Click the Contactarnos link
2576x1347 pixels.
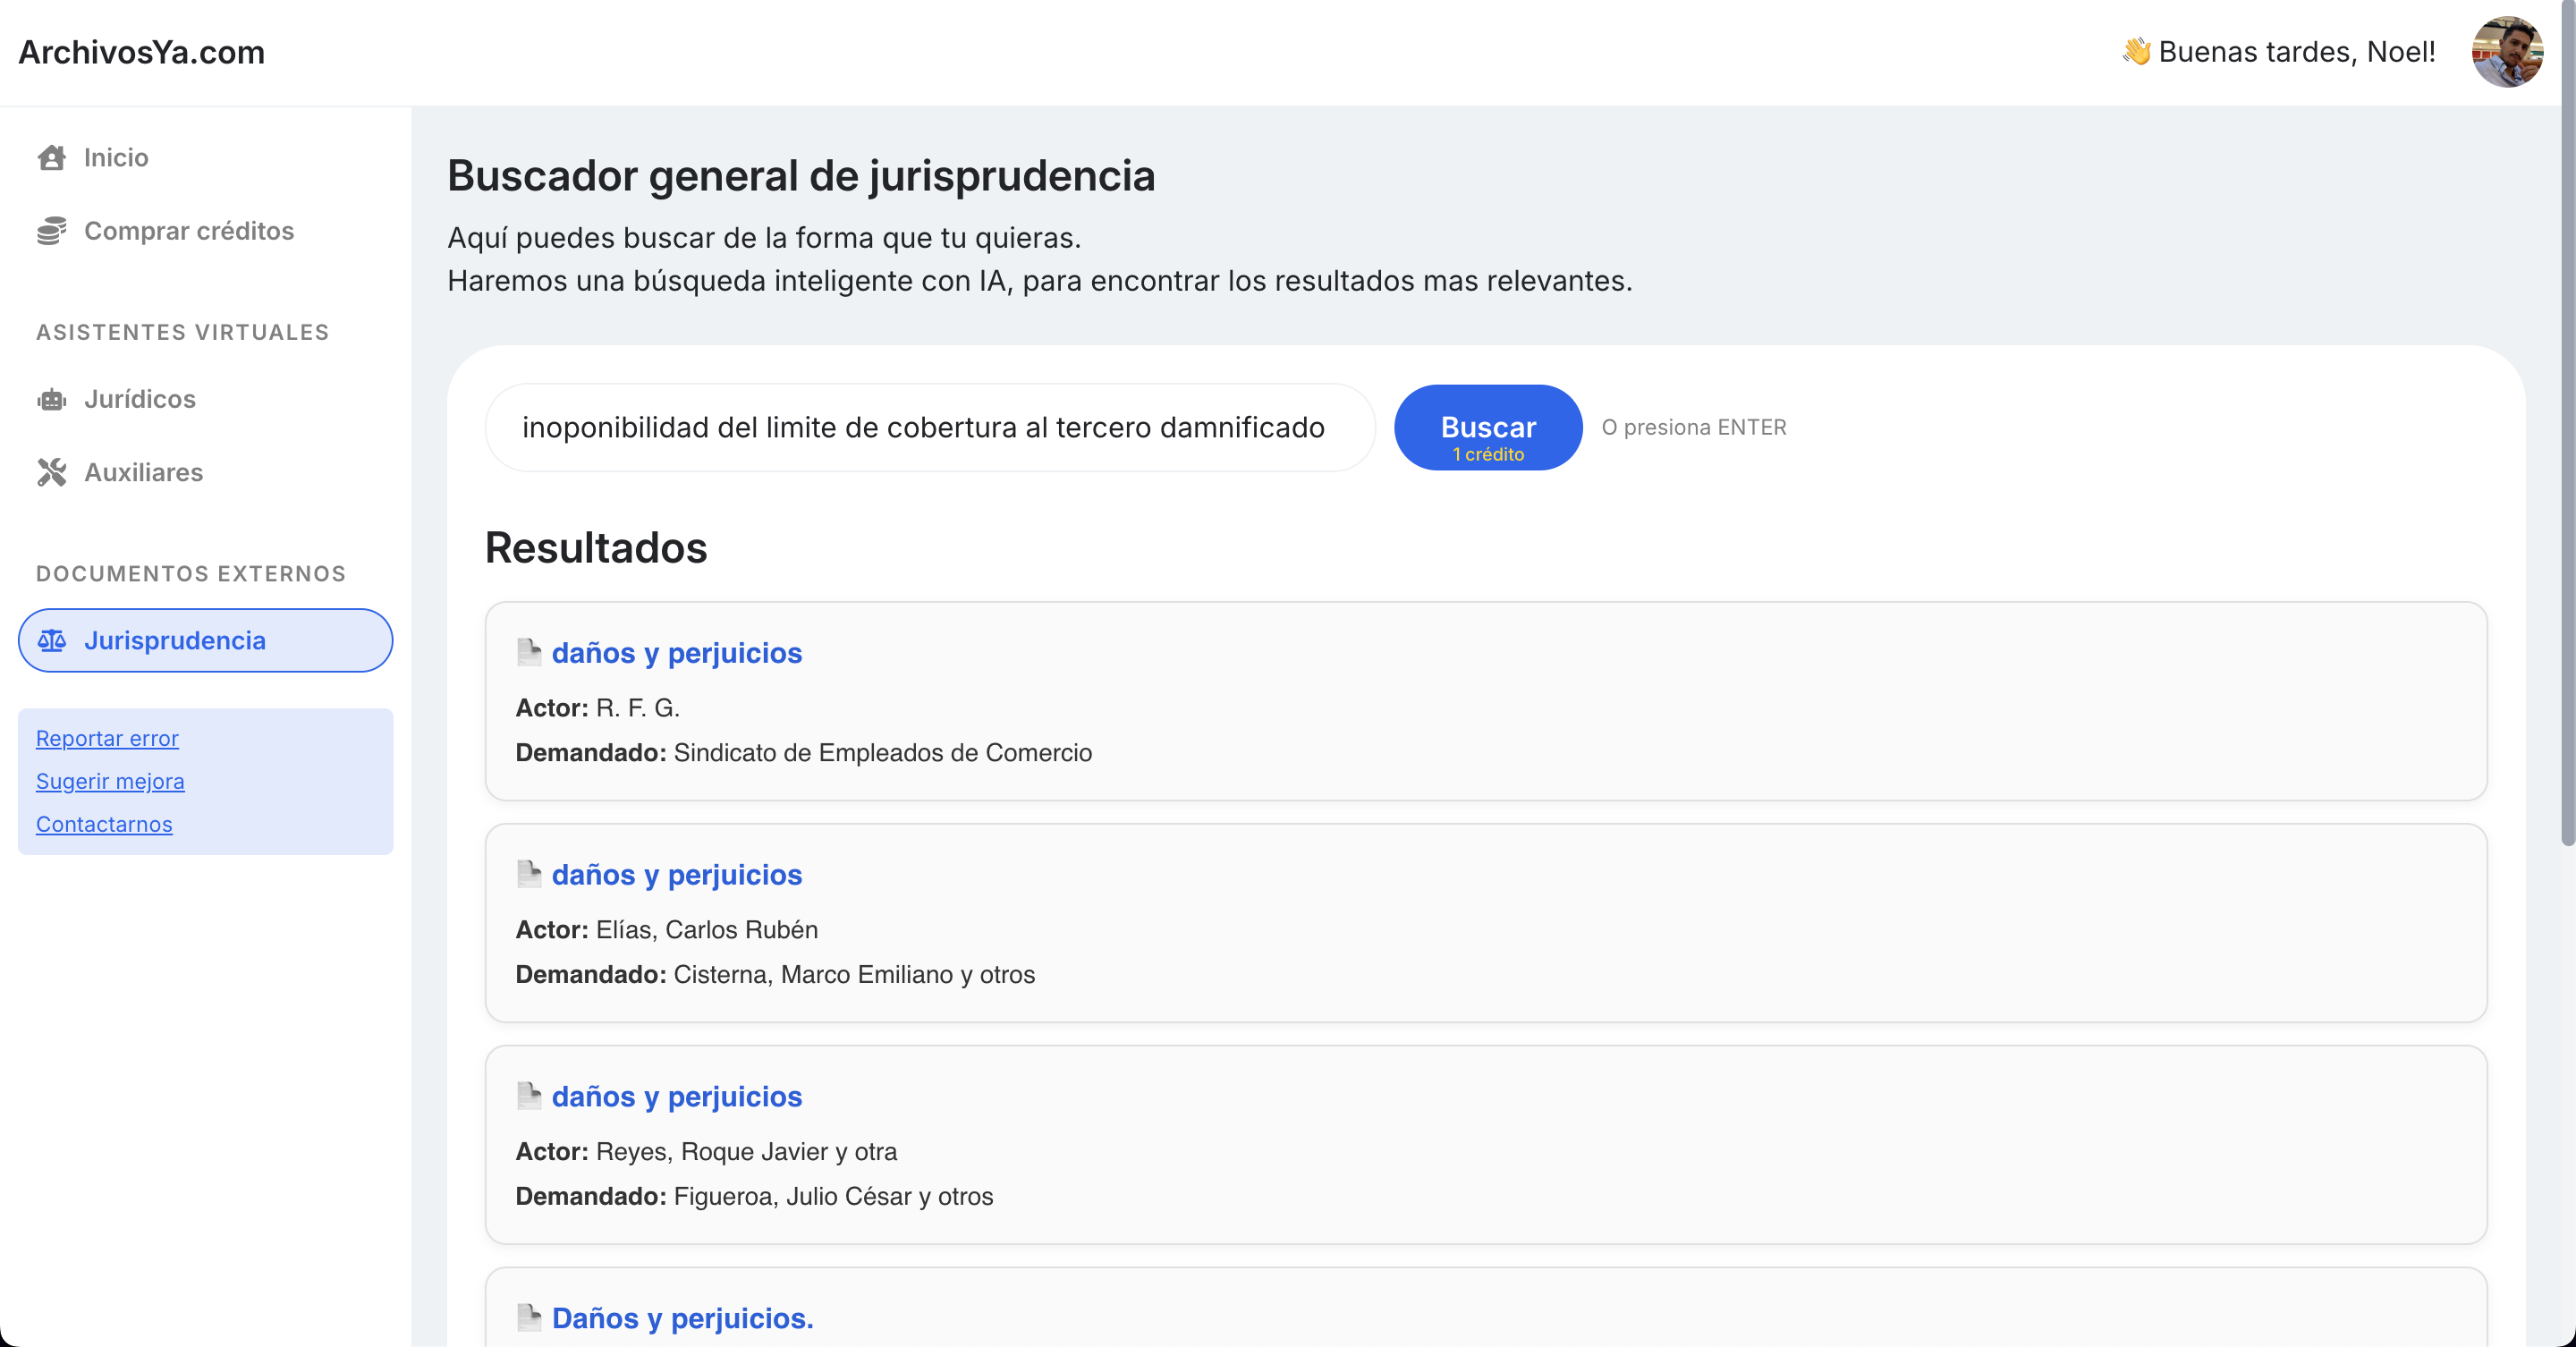[x=104, y=824]
